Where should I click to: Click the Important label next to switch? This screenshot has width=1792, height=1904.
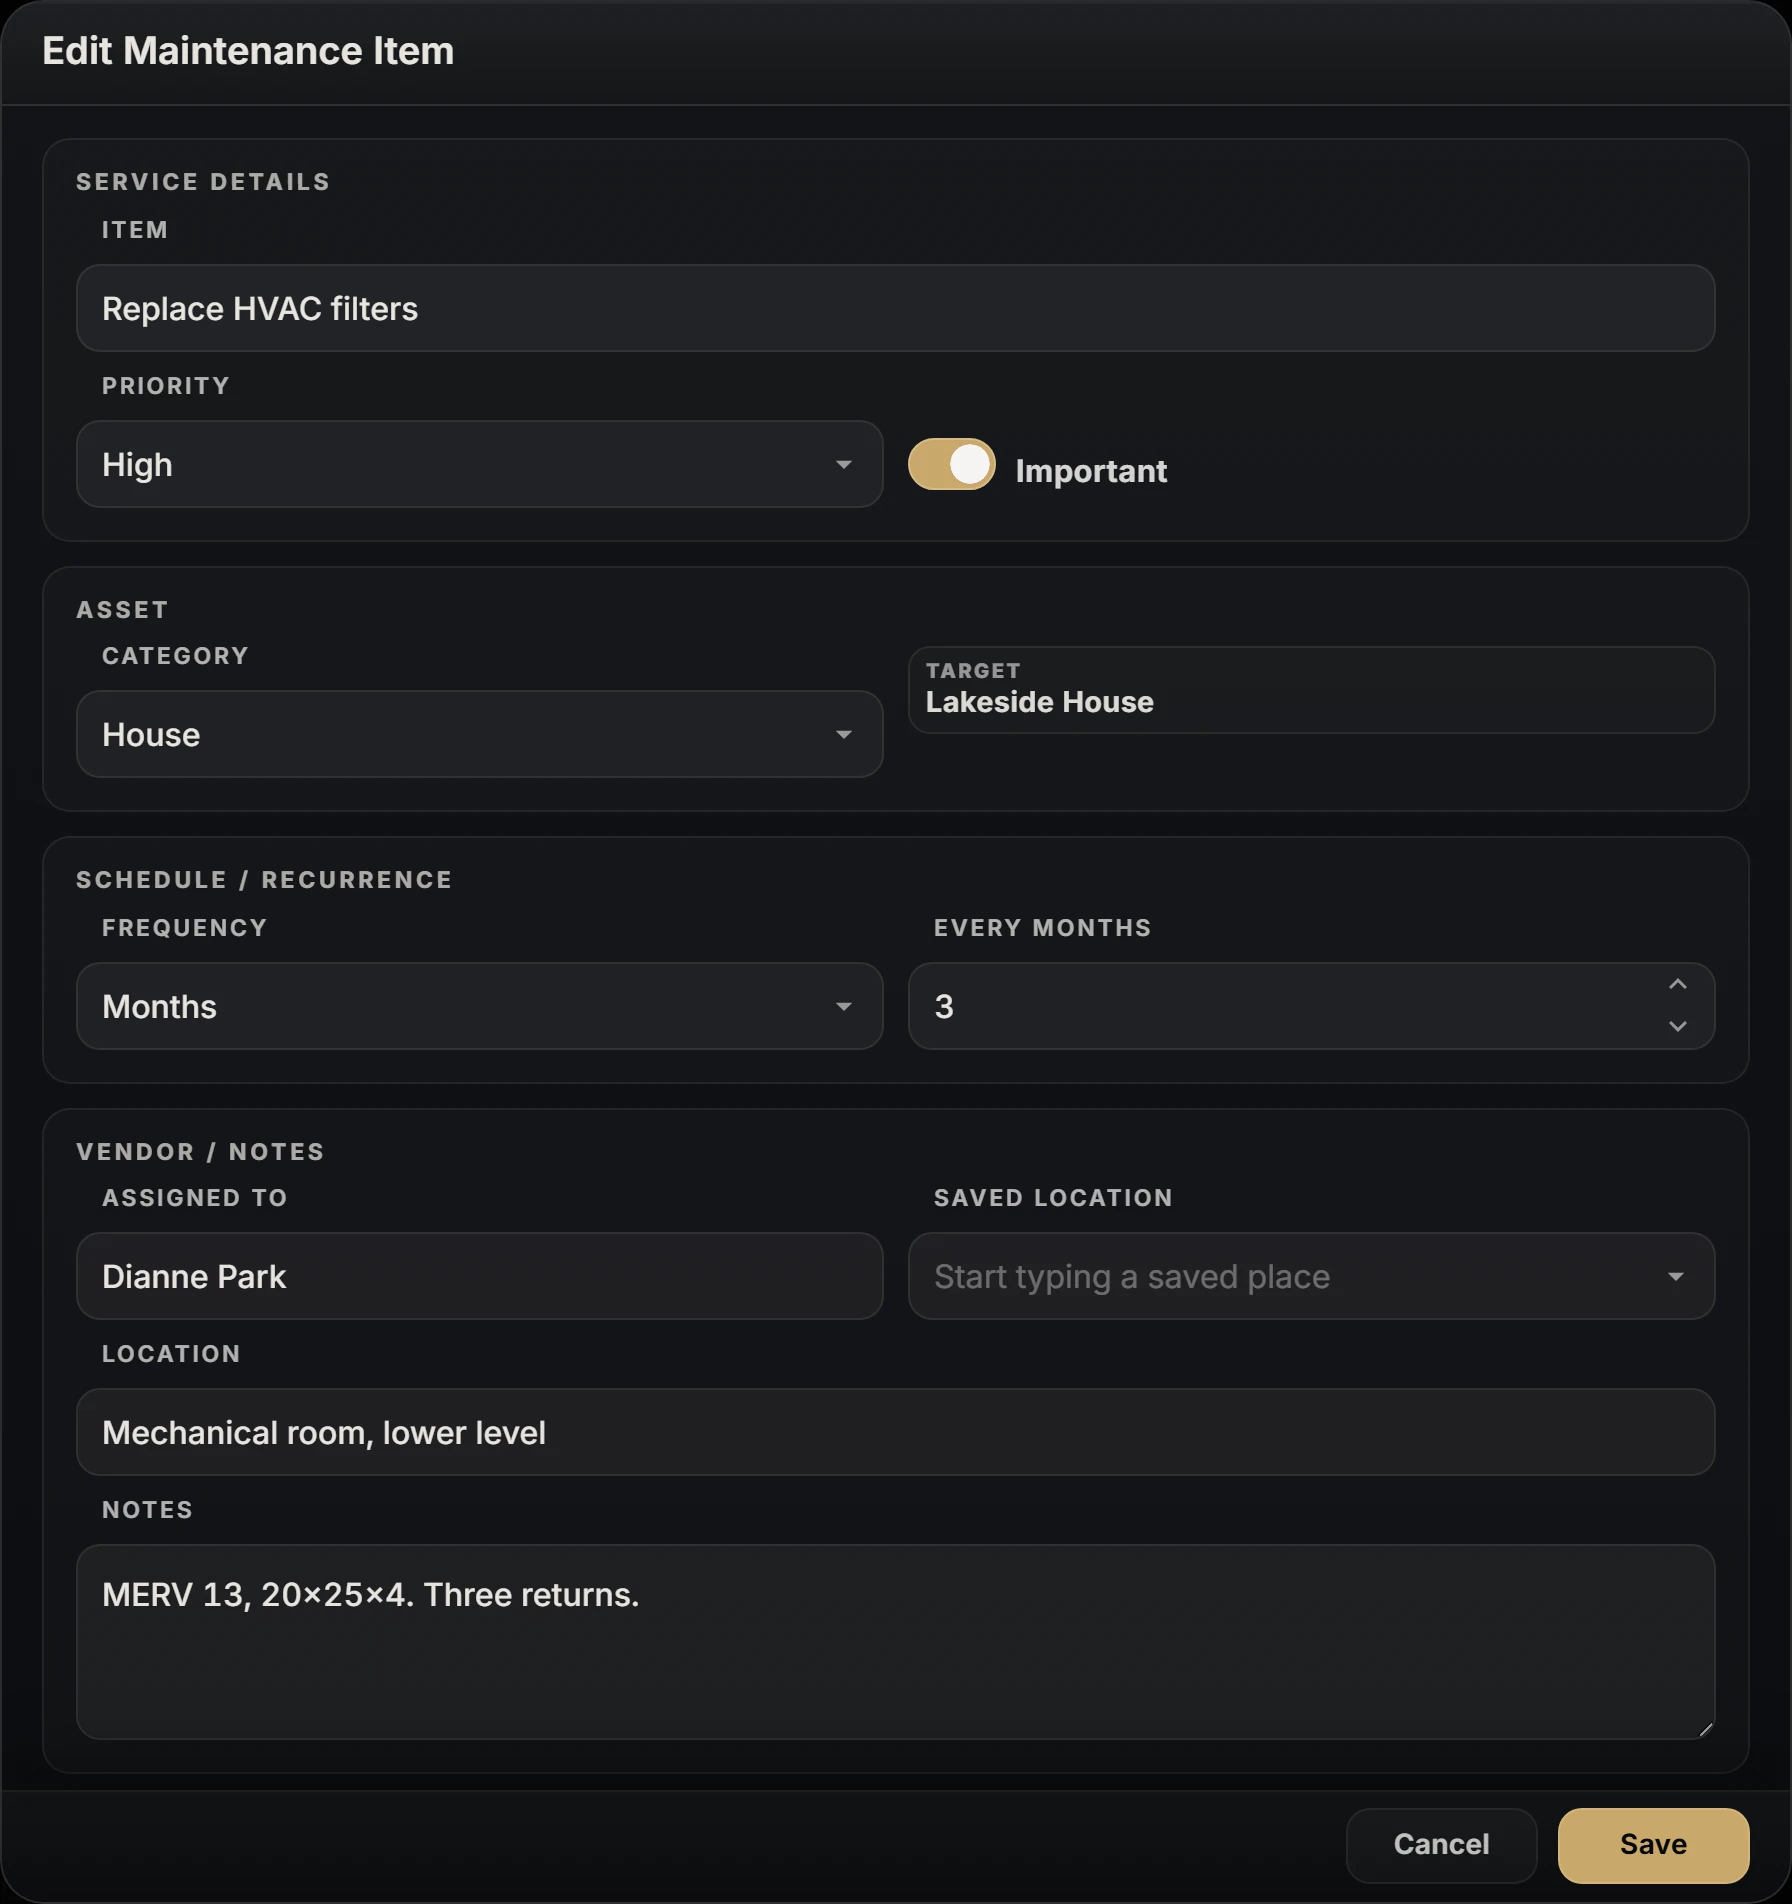click(x=1091, y=471)
